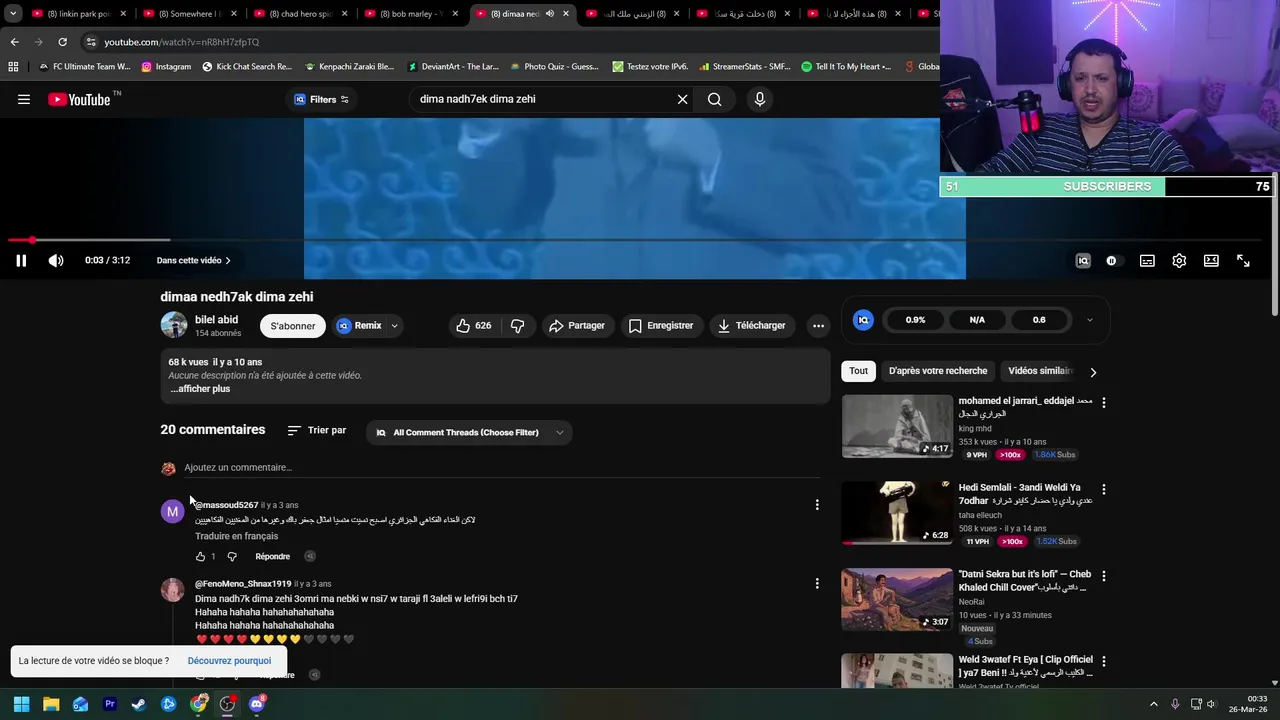1280x720 pixels.
Task: Like the video with 626 likes
Action: coord(474,326)
